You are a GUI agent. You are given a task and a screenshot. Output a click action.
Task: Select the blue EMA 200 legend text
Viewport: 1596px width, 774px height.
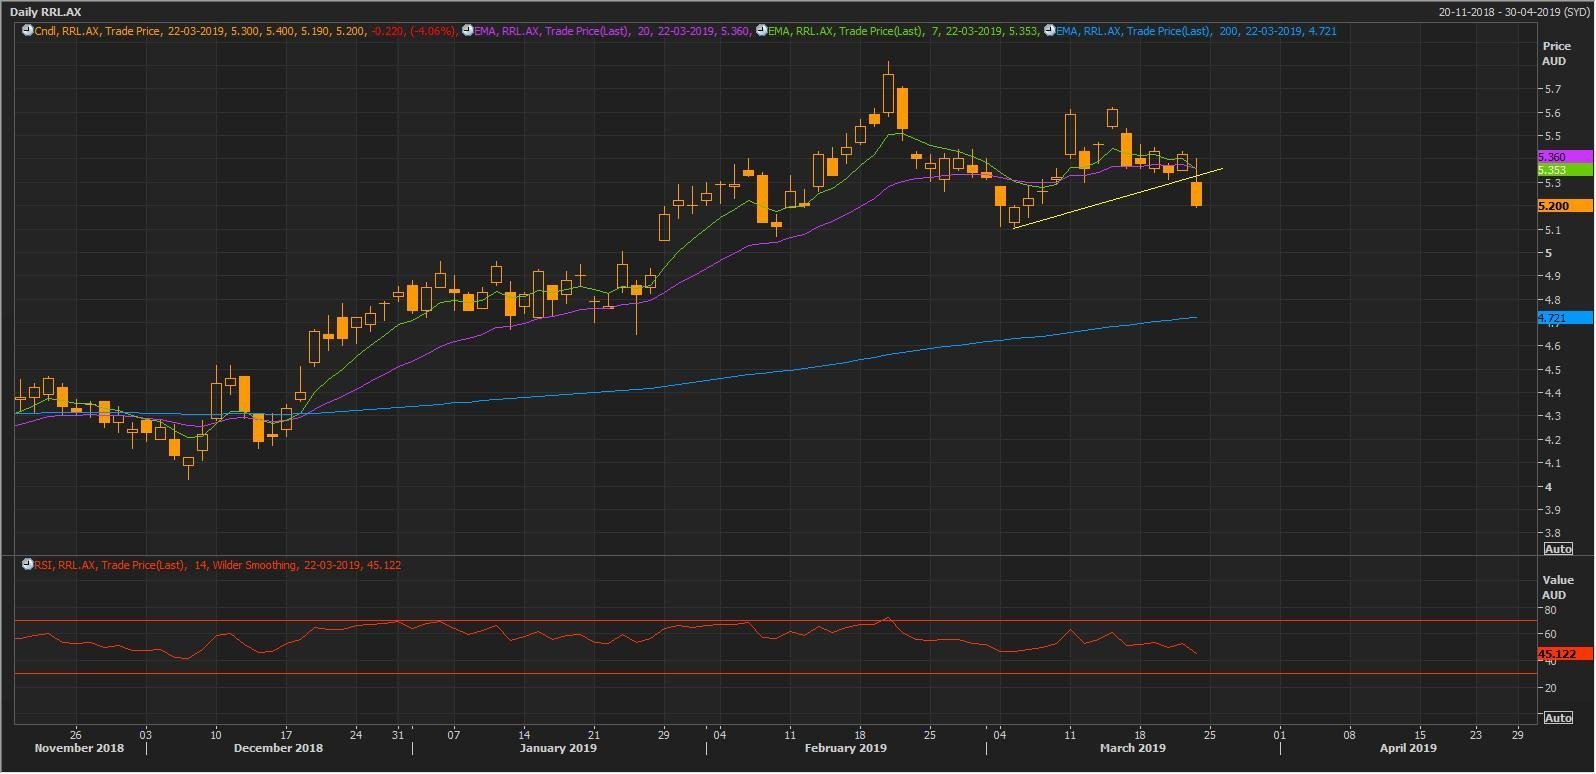click(1196, 31)
